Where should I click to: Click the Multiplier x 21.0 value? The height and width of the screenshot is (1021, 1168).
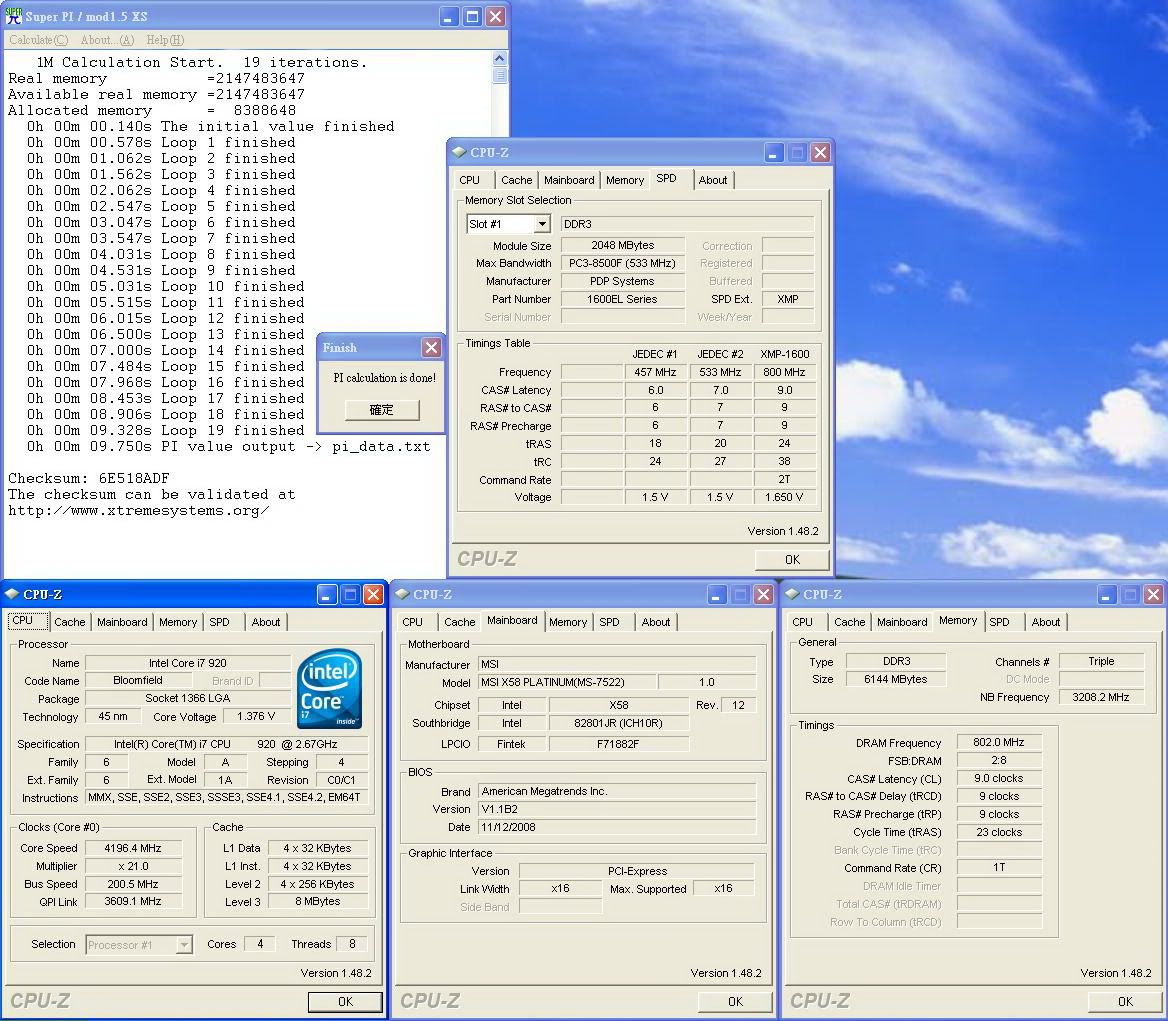[x=133, y=866]
